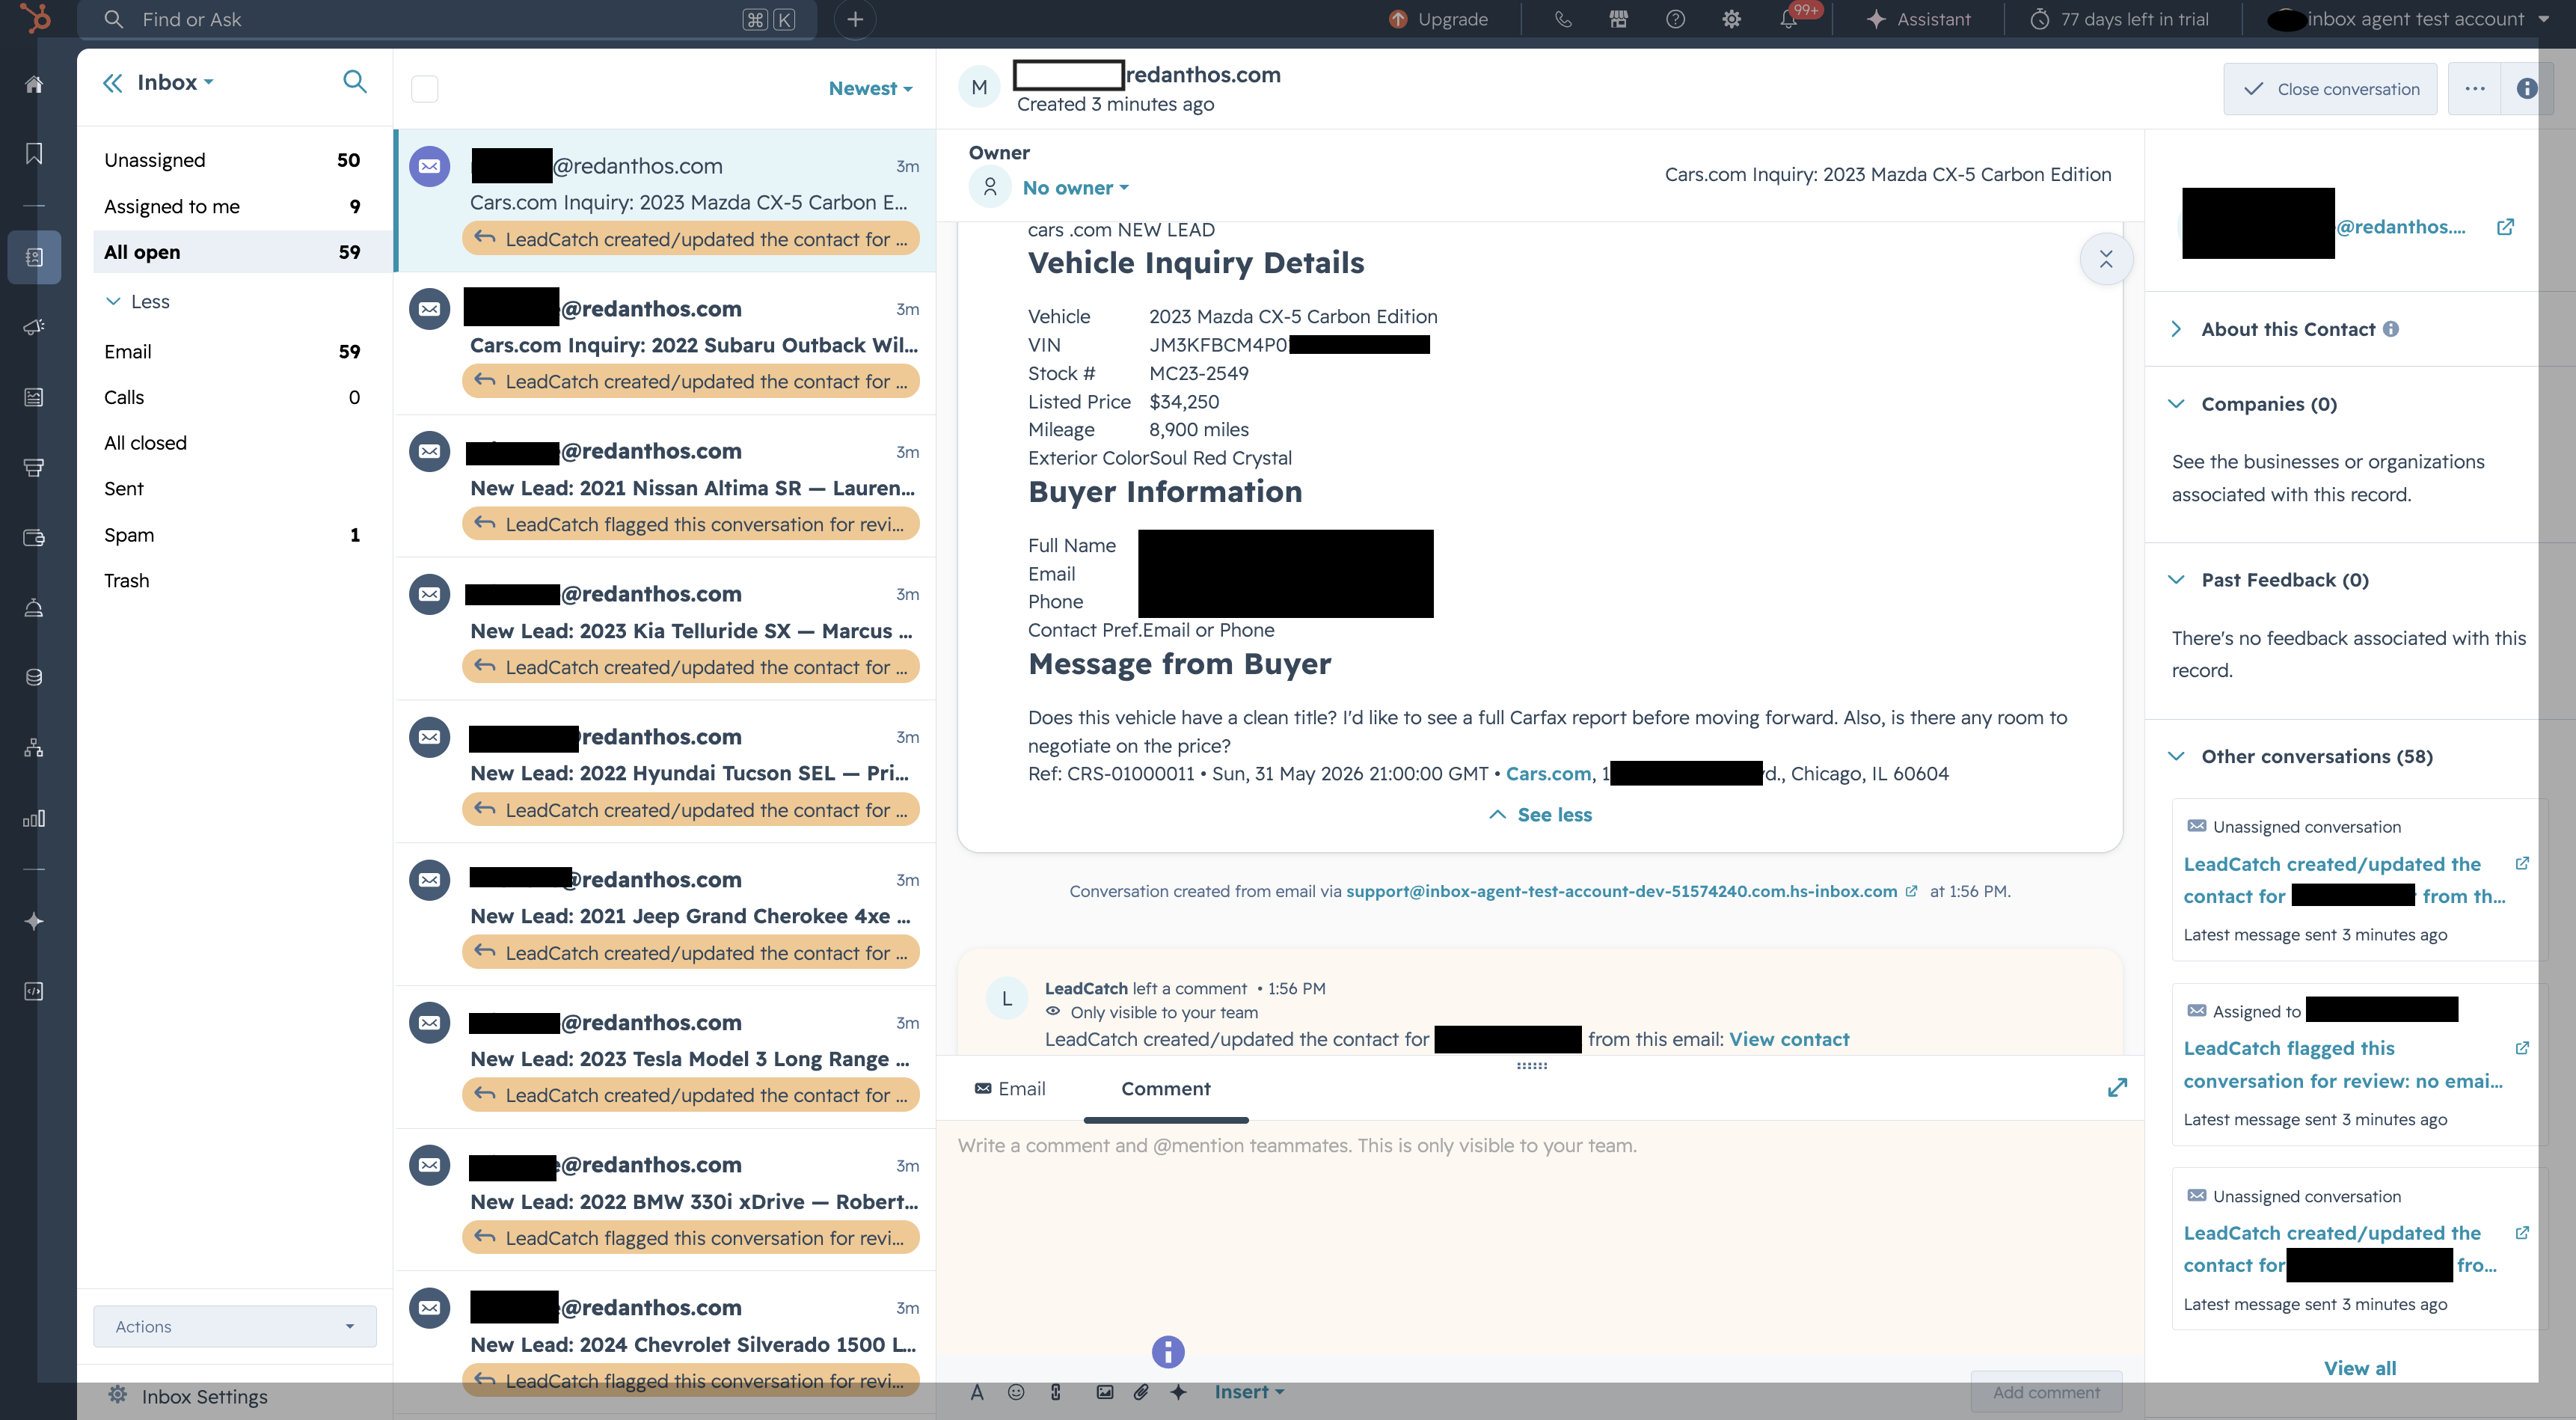Open the Bookmarks icon in left sidebar
Image resolution: width=2576 pixels, height=1420 pixels.
coord(34,154)
